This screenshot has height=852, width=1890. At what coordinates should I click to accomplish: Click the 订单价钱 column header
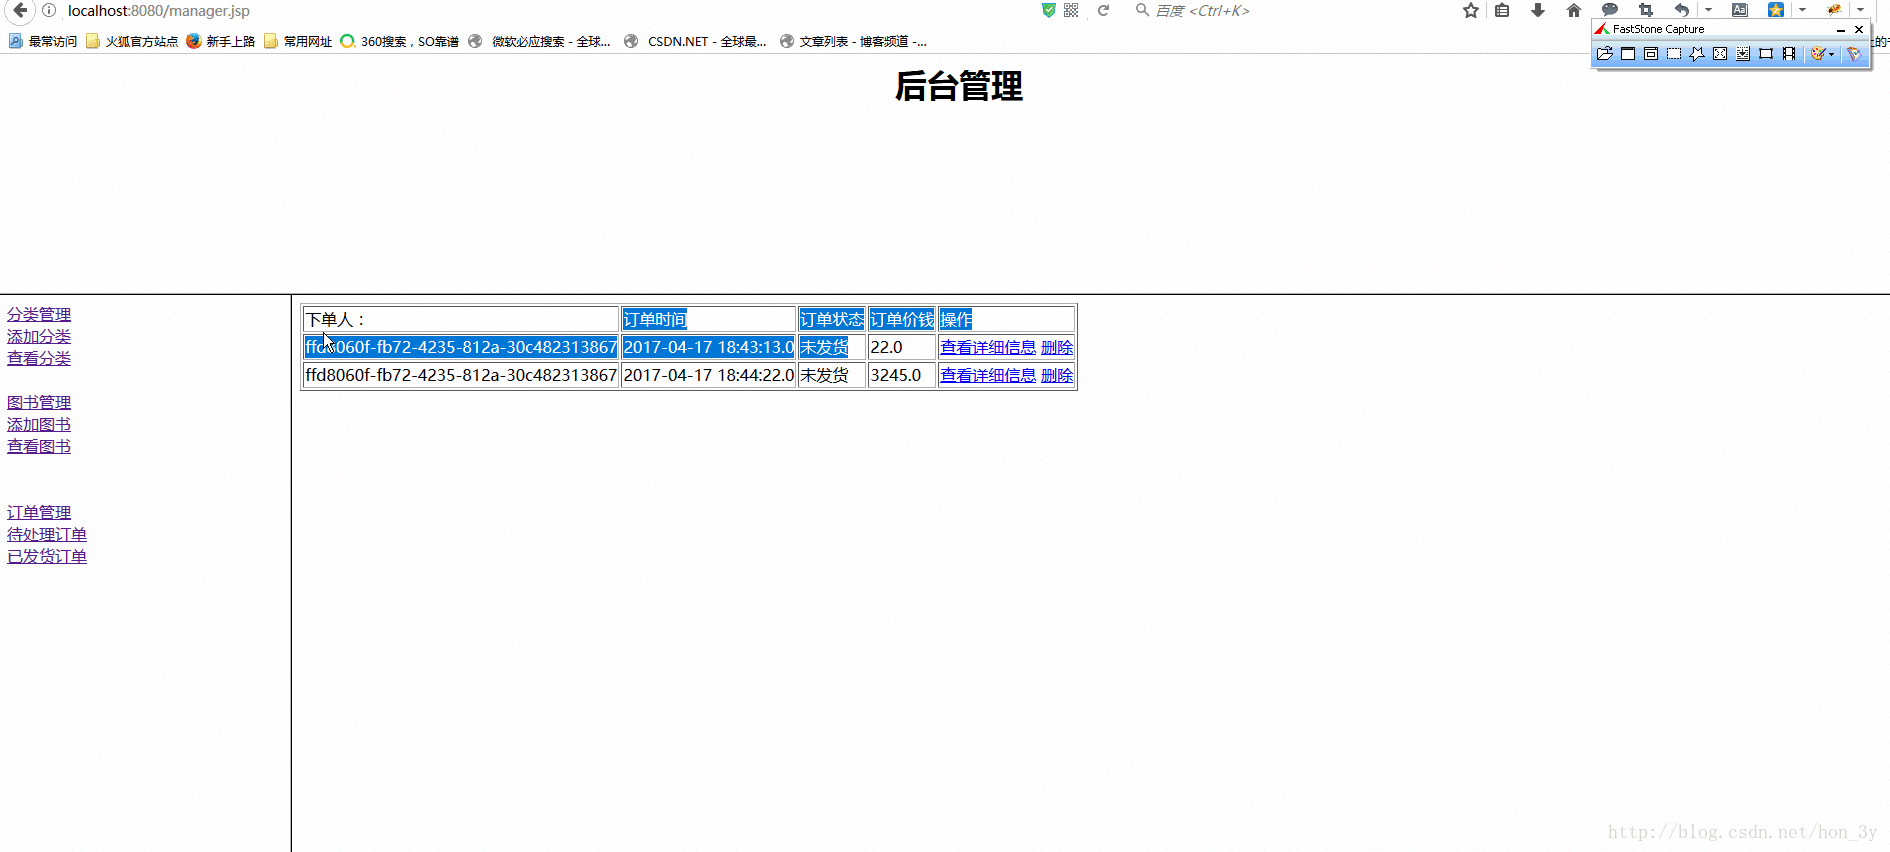[902, 319]
